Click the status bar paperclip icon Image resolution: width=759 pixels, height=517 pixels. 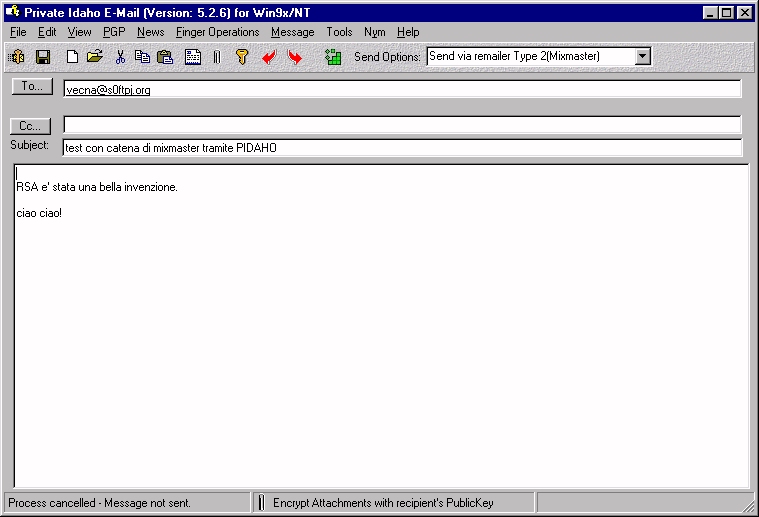click(x=261, y=502)
